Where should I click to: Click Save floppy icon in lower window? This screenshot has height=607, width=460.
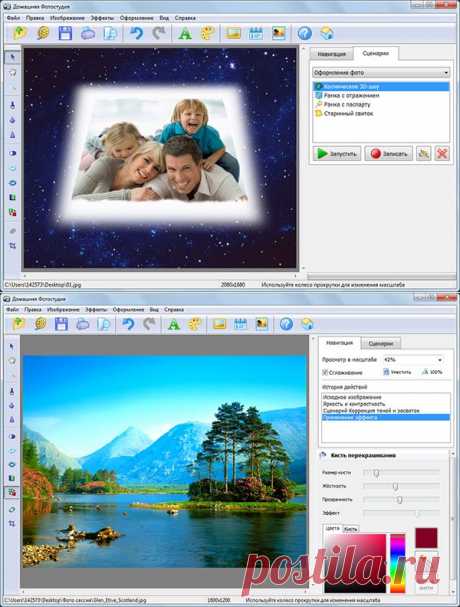tap(61, 324)
